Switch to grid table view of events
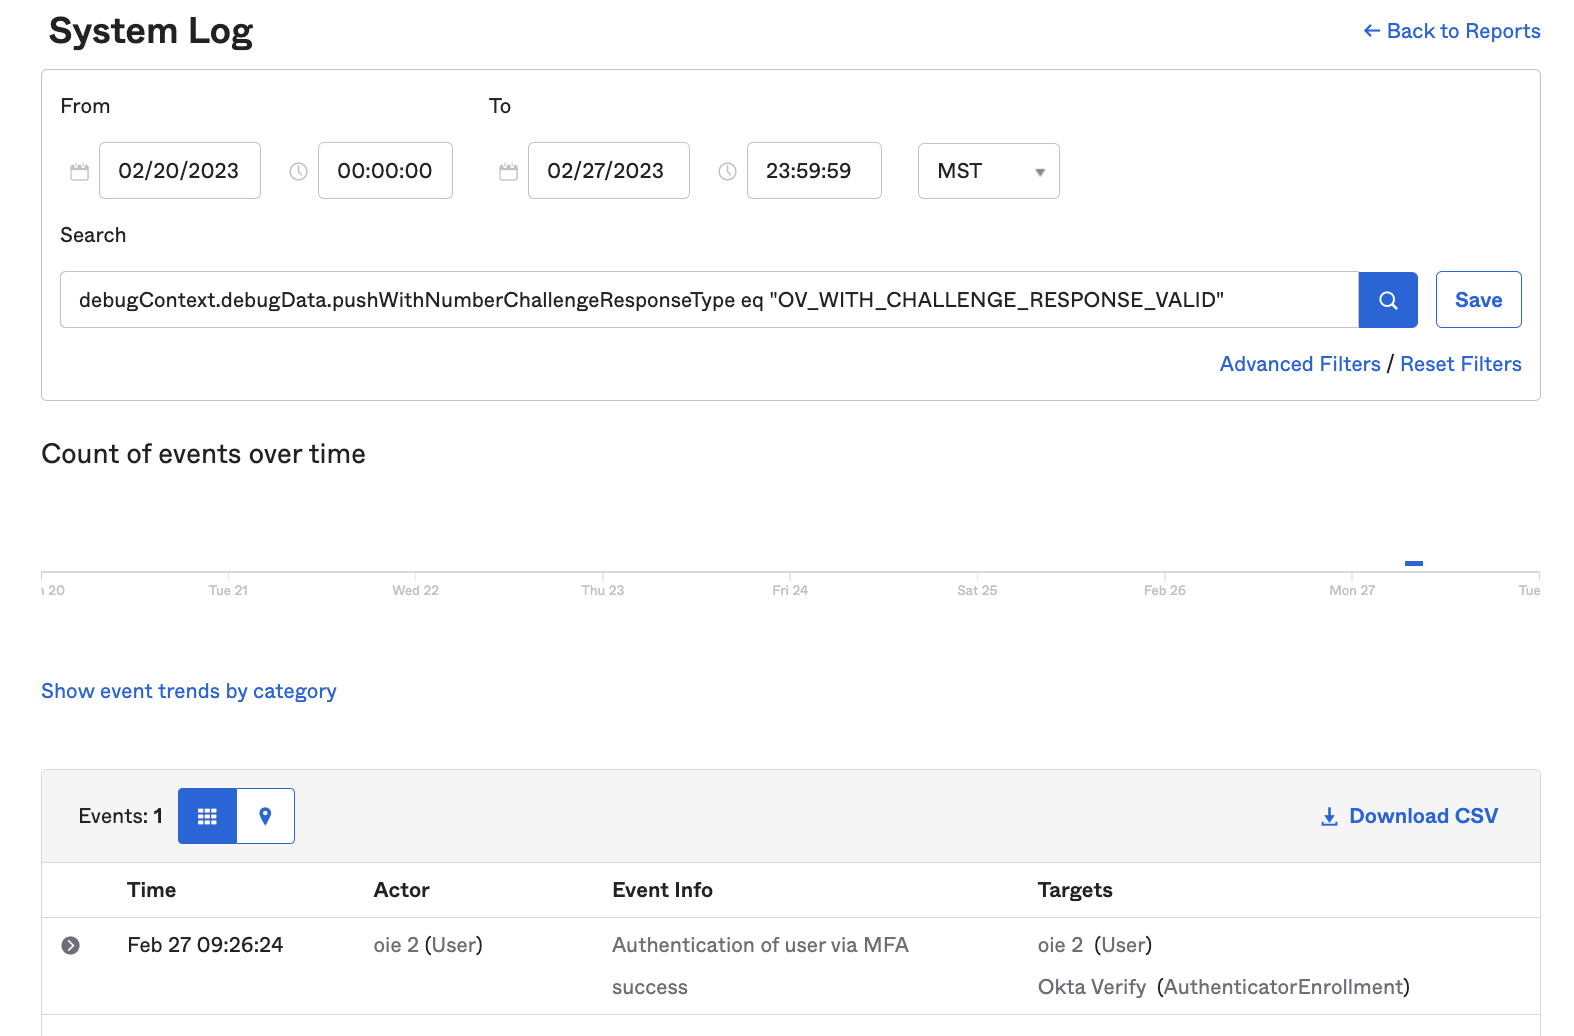The width and height of the screenshot is (1574, 1036). [x=207, y=816]
